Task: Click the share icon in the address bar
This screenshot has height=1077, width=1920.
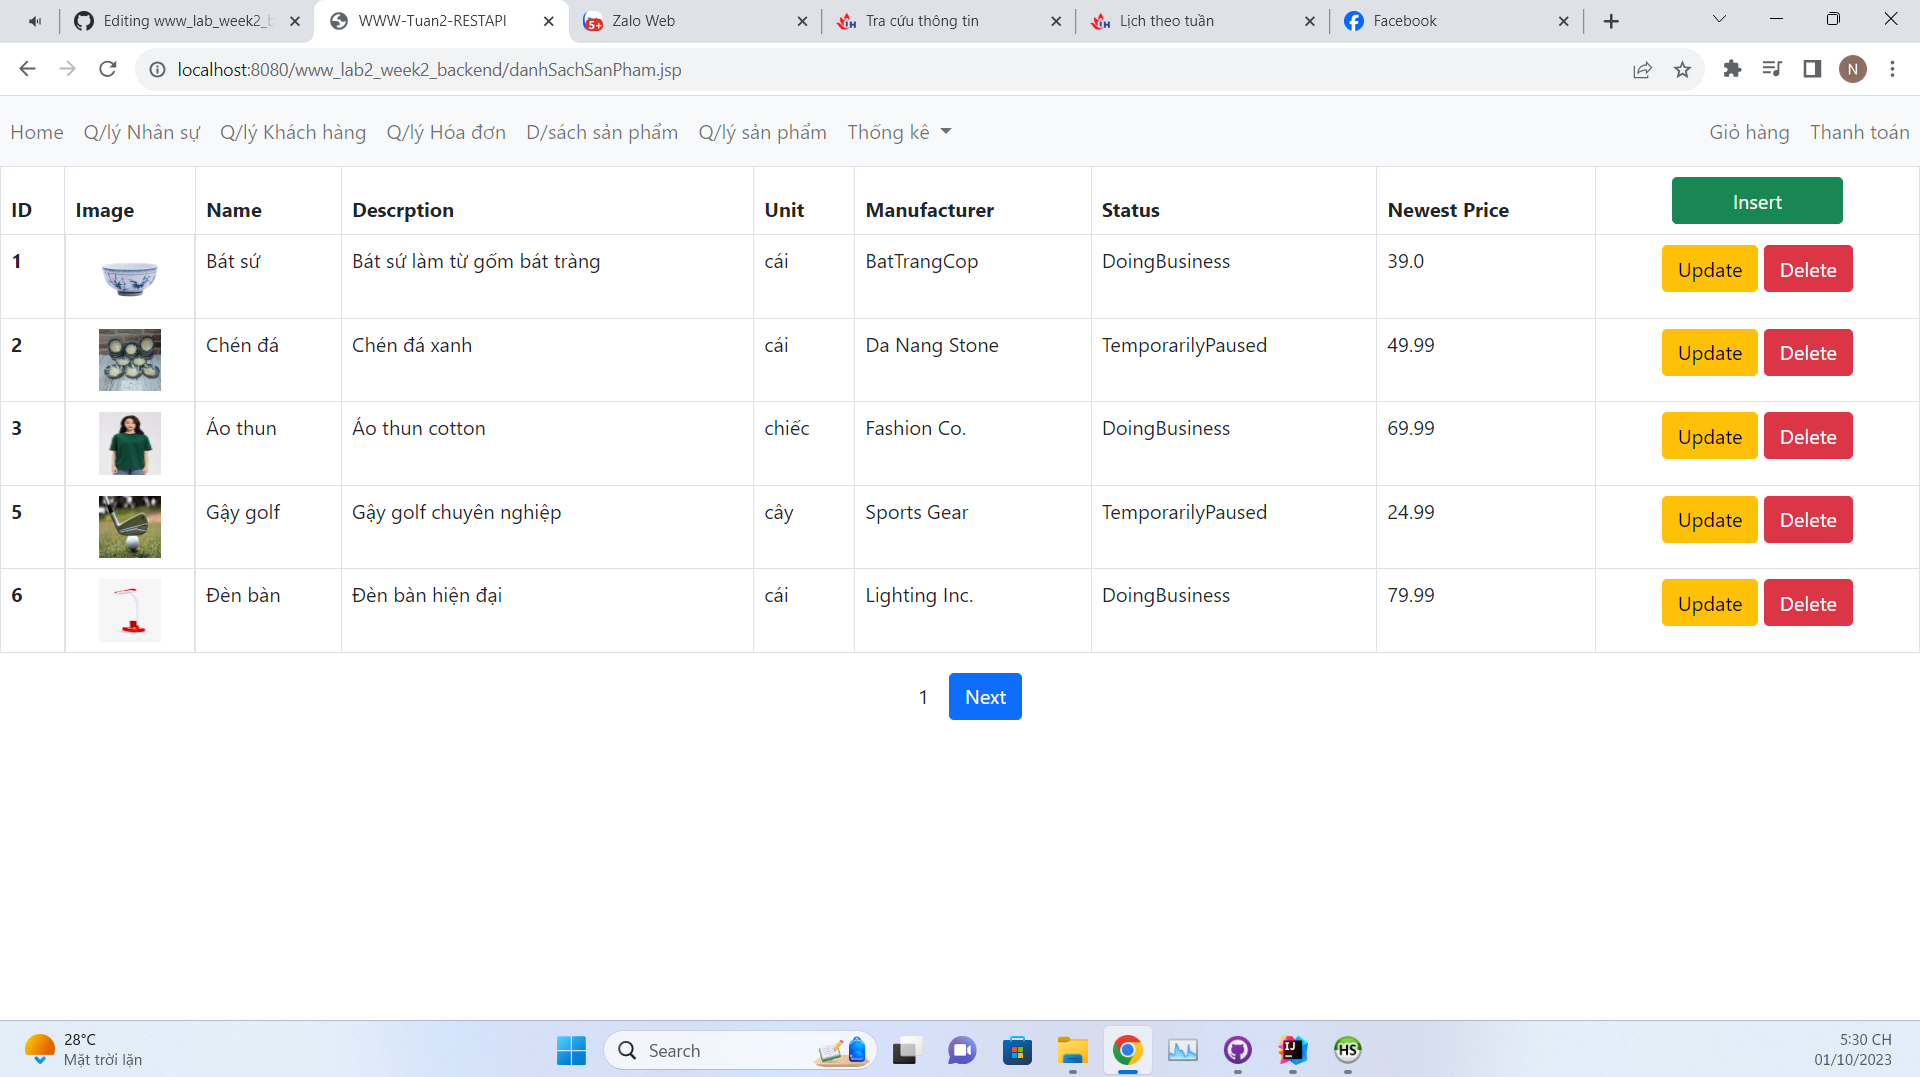Action: pyautogui.click(x=1642, y=69)
